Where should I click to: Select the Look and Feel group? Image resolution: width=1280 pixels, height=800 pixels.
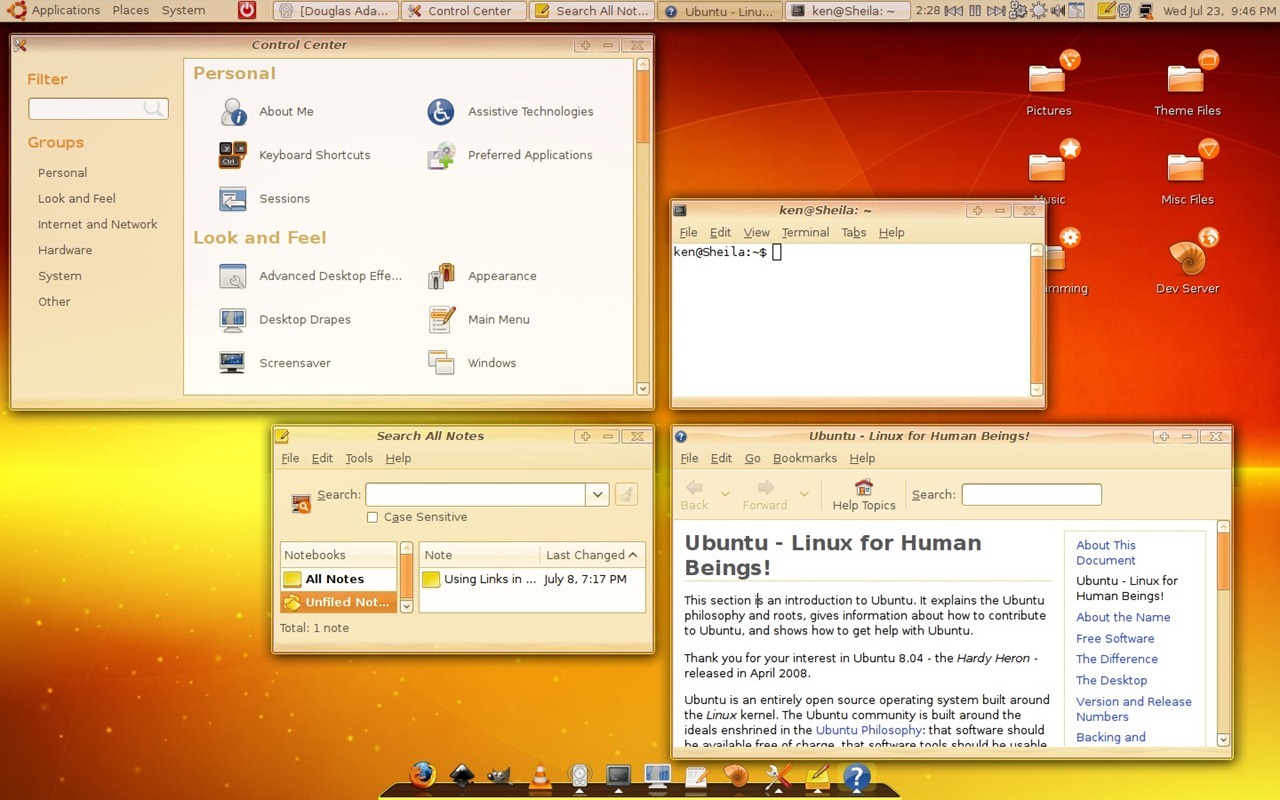77,199
